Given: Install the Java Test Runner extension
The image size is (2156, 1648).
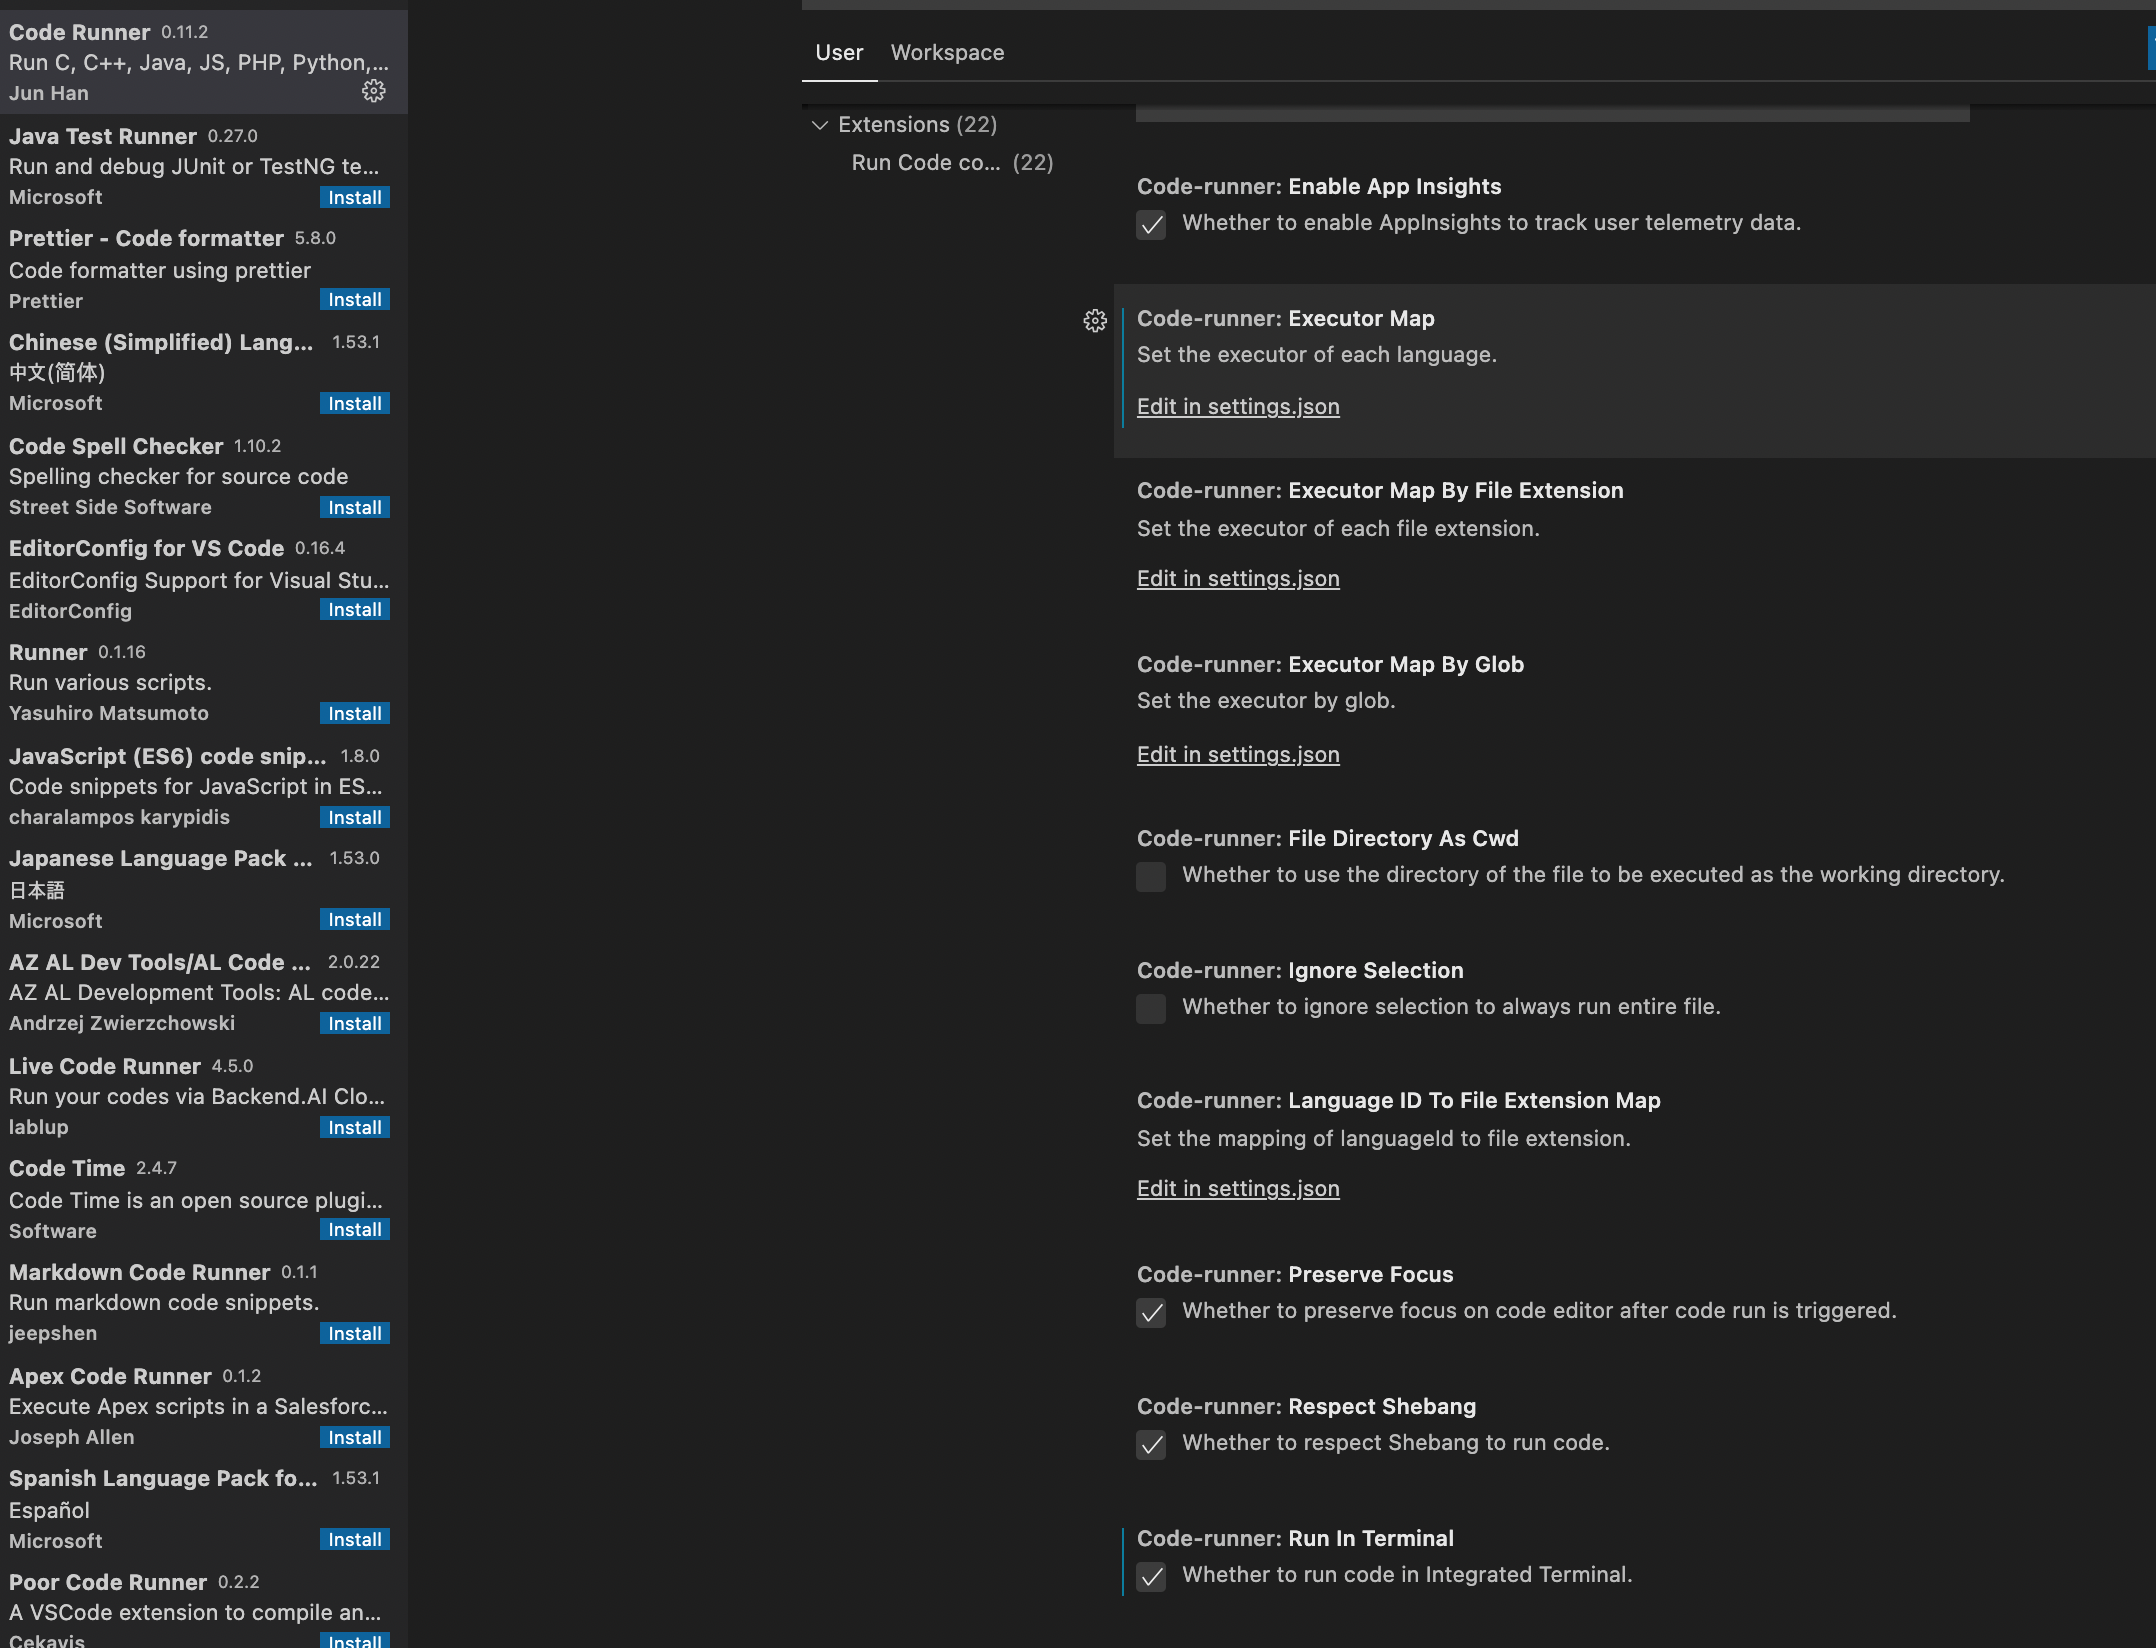Looking at the screenshot, I should point(354,197).
